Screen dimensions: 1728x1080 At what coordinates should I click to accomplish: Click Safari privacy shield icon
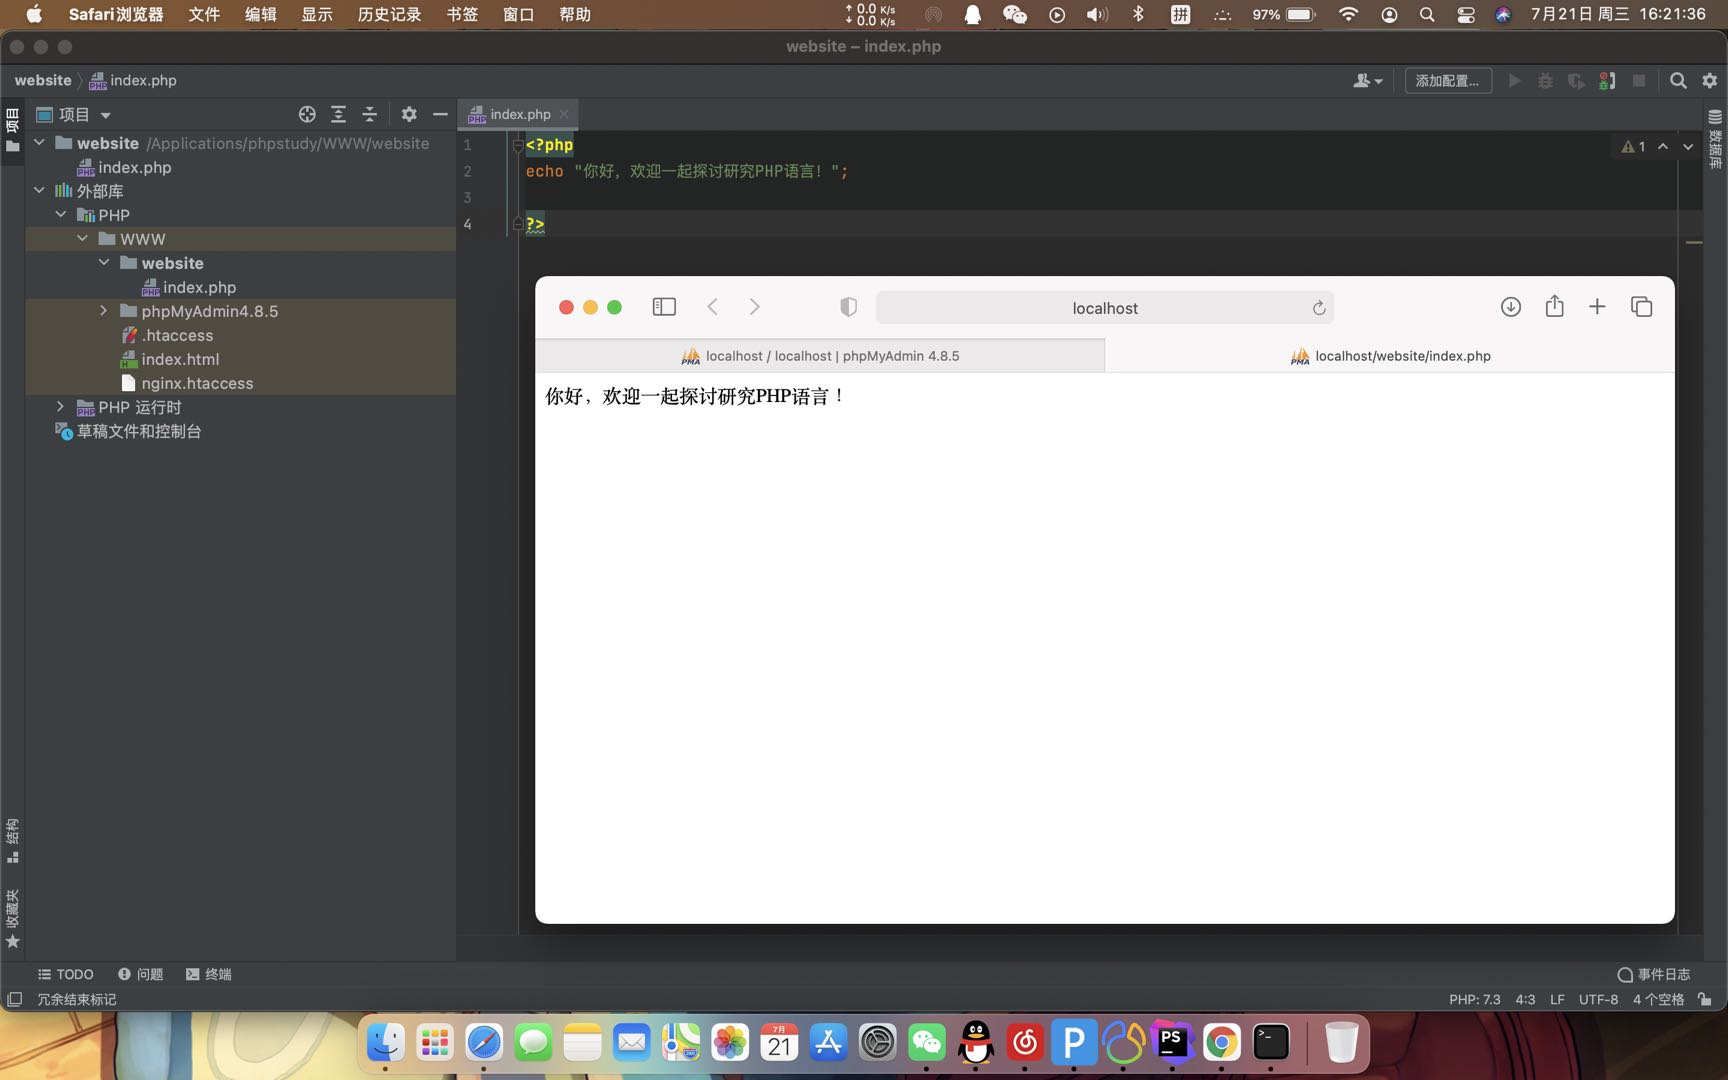[x=848, y=307]
